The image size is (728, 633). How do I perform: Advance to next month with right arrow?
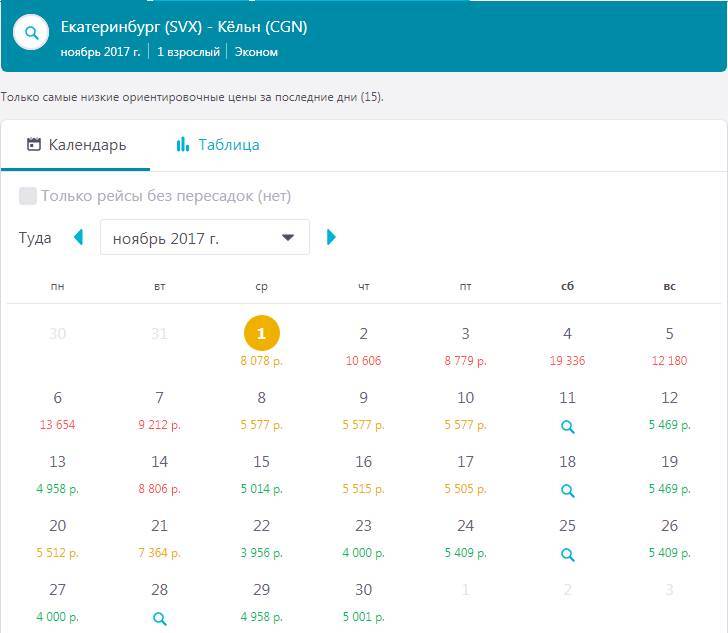332,237
